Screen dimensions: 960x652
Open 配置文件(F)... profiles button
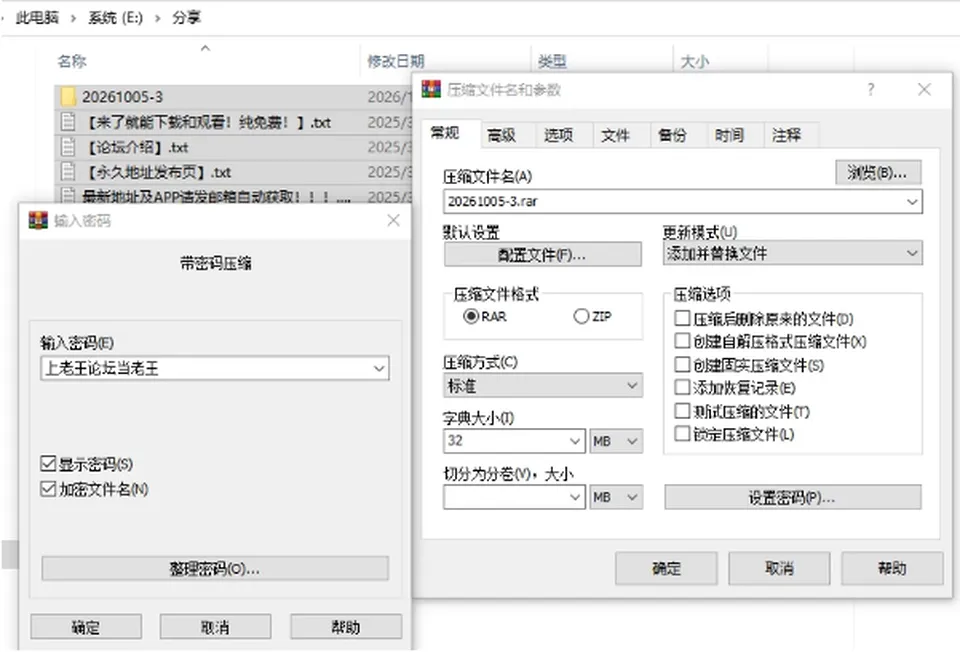tap(542, 254)
